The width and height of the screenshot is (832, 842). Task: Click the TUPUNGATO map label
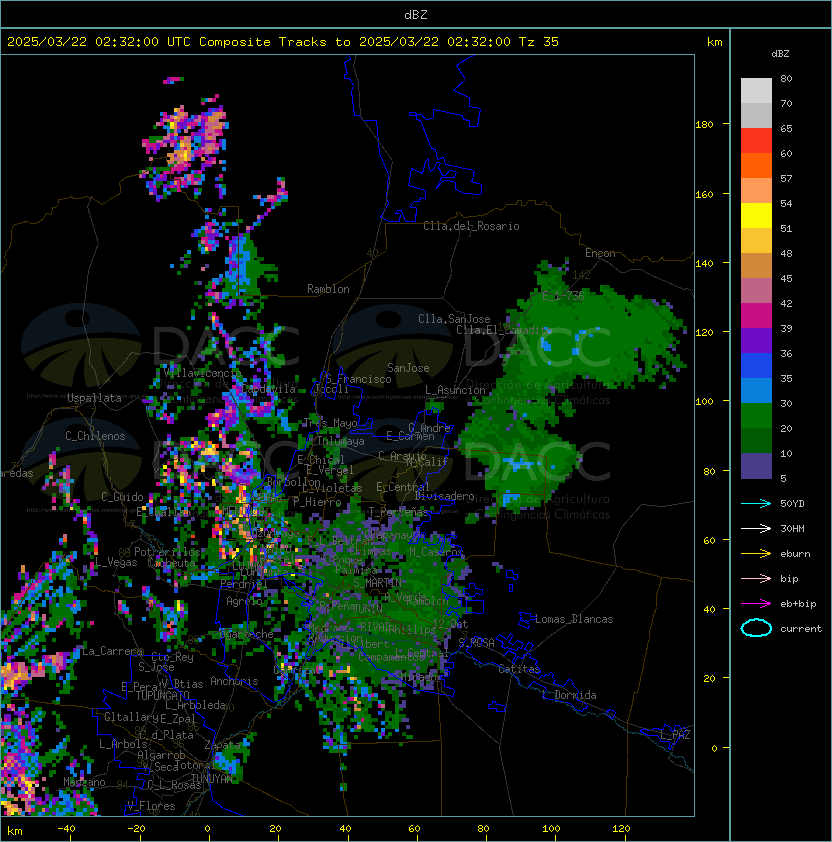point(162,695)
